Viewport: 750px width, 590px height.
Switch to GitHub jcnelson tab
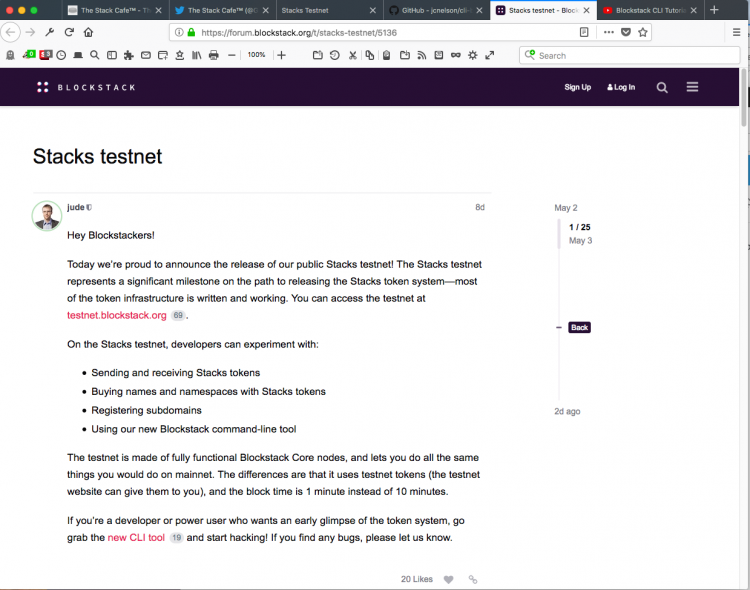437,10
